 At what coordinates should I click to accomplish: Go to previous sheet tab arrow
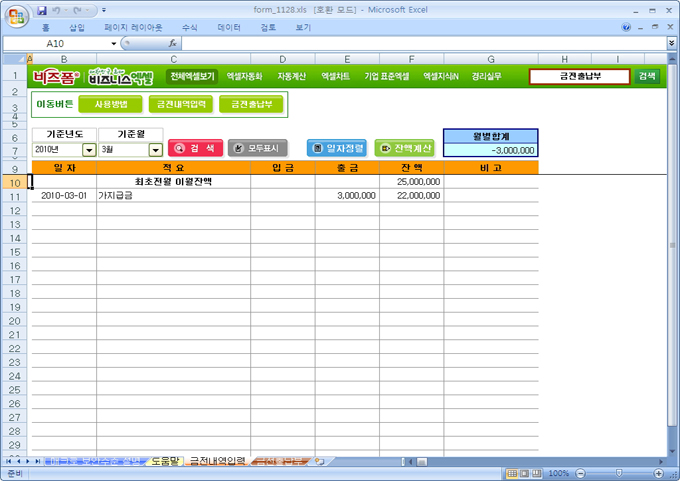click(x=19, y=461)
